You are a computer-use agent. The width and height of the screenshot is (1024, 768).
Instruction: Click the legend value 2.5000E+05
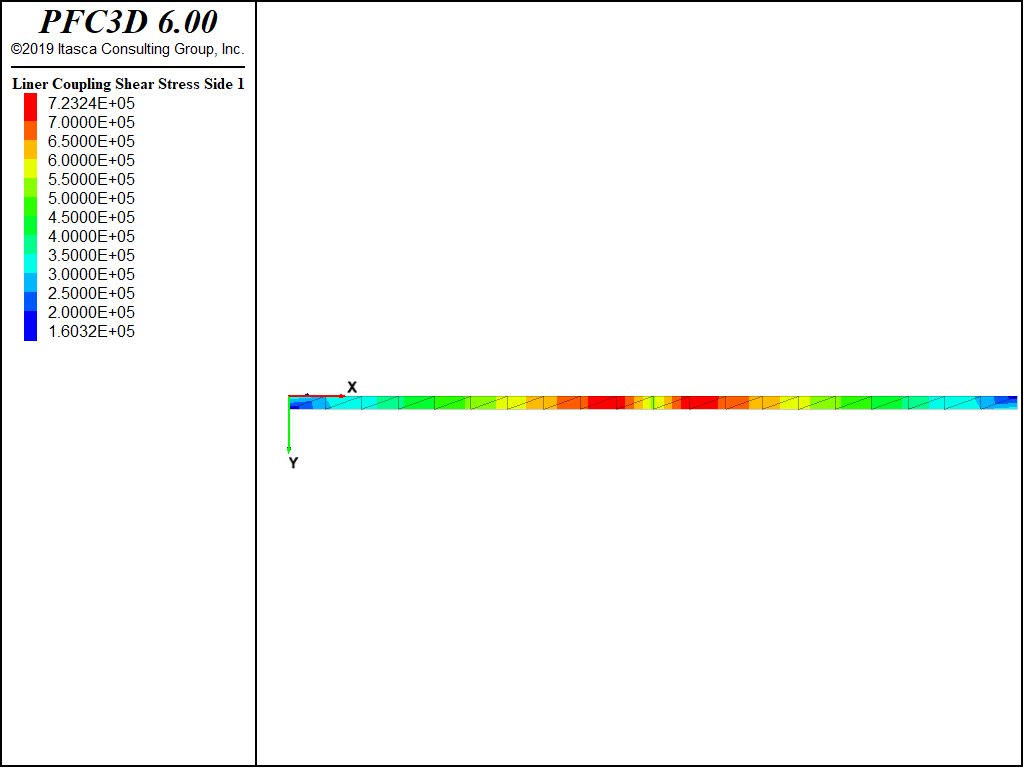click(x=91, y=293)
